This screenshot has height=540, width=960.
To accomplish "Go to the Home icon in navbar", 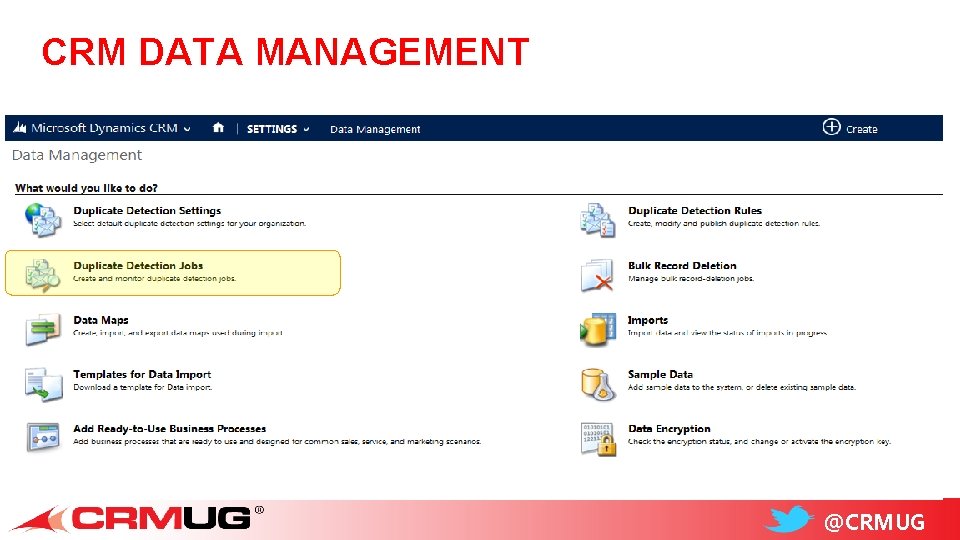I will pyautogui.click(x=218, y=128).
